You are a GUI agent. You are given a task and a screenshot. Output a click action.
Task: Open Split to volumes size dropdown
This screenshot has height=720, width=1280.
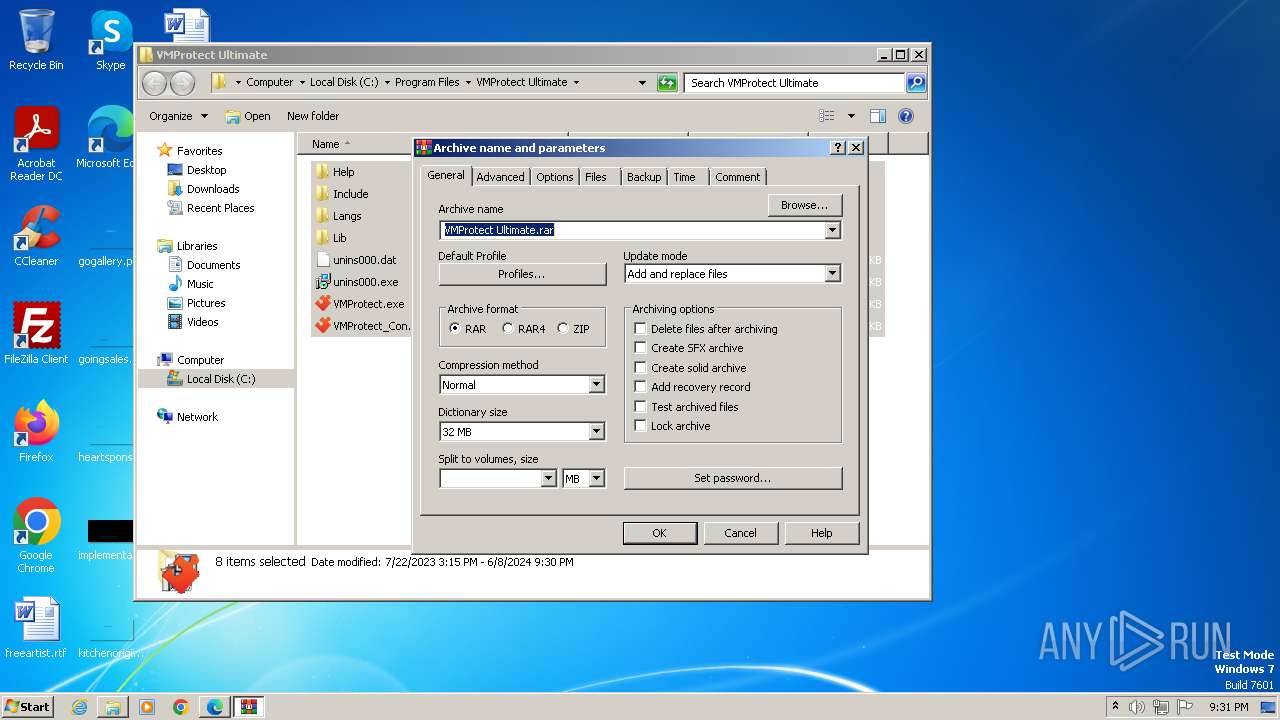coord(548,479)
